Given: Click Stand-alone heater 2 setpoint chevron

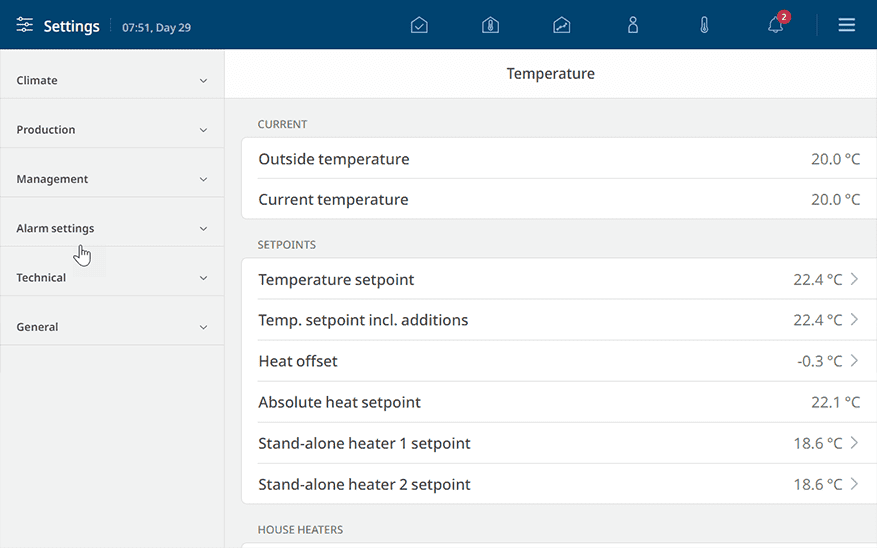Looking at the screenshot, I should coord(854,484).
